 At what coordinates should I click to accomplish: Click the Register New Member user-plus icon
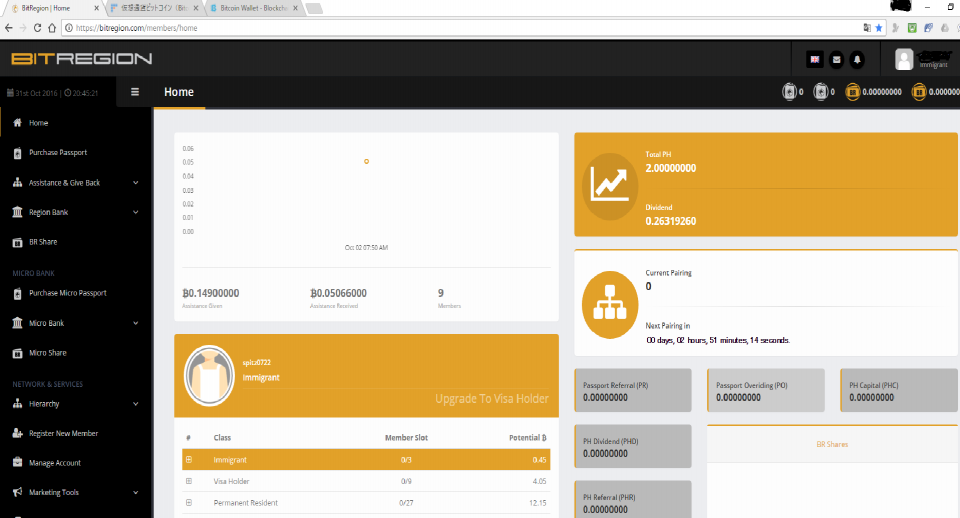(17, 433)
